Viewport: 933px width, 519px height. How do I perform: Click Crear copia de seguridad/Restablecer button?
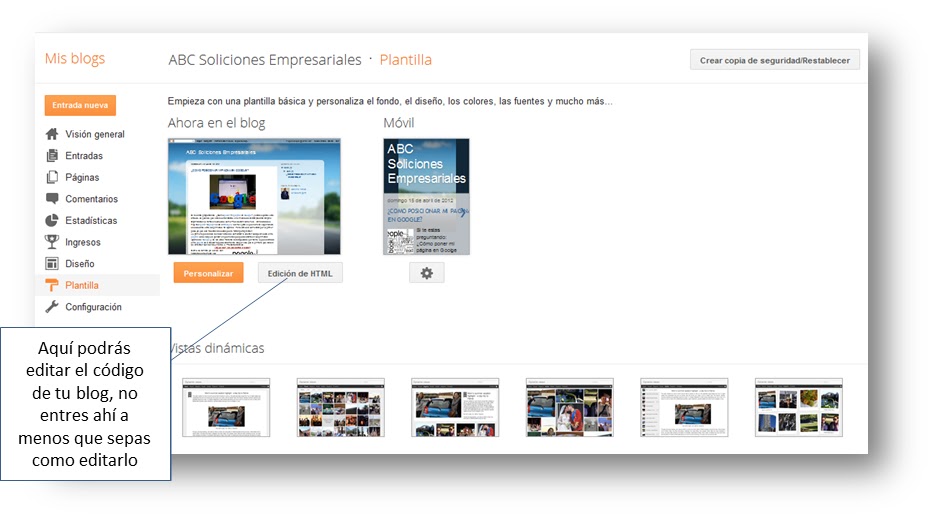click(x=775, y=60)
